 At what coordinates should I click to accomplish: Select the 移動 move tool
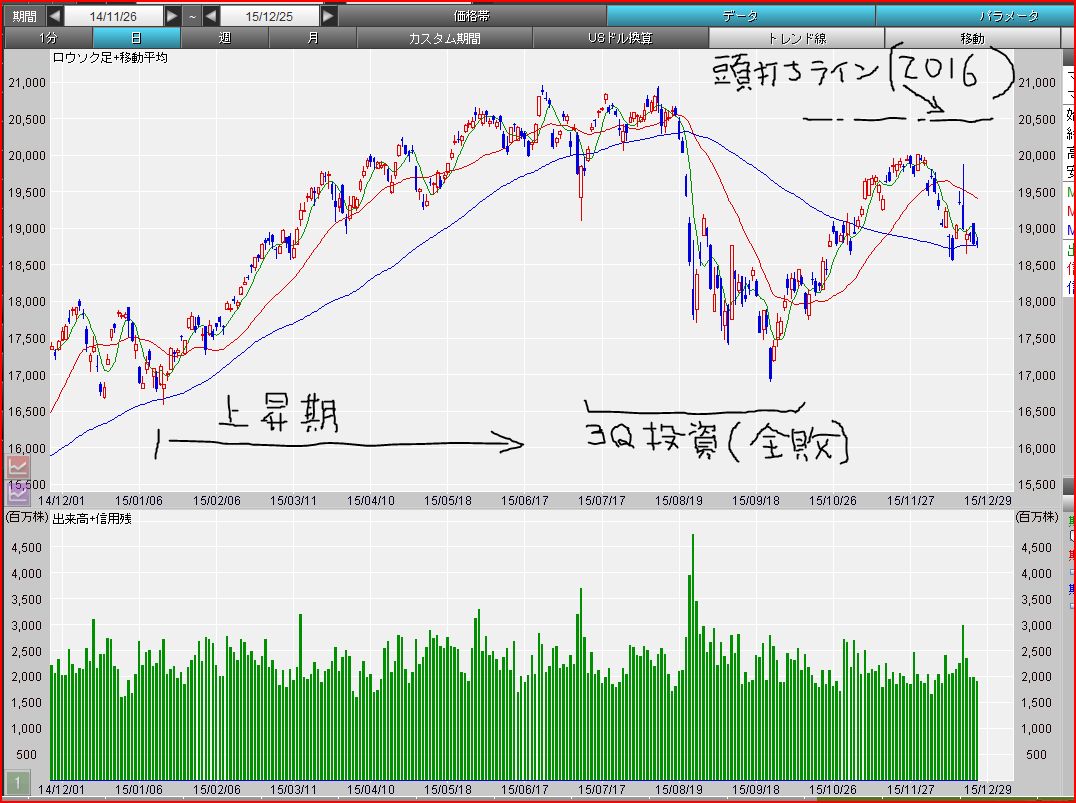(x=972, y=38)
